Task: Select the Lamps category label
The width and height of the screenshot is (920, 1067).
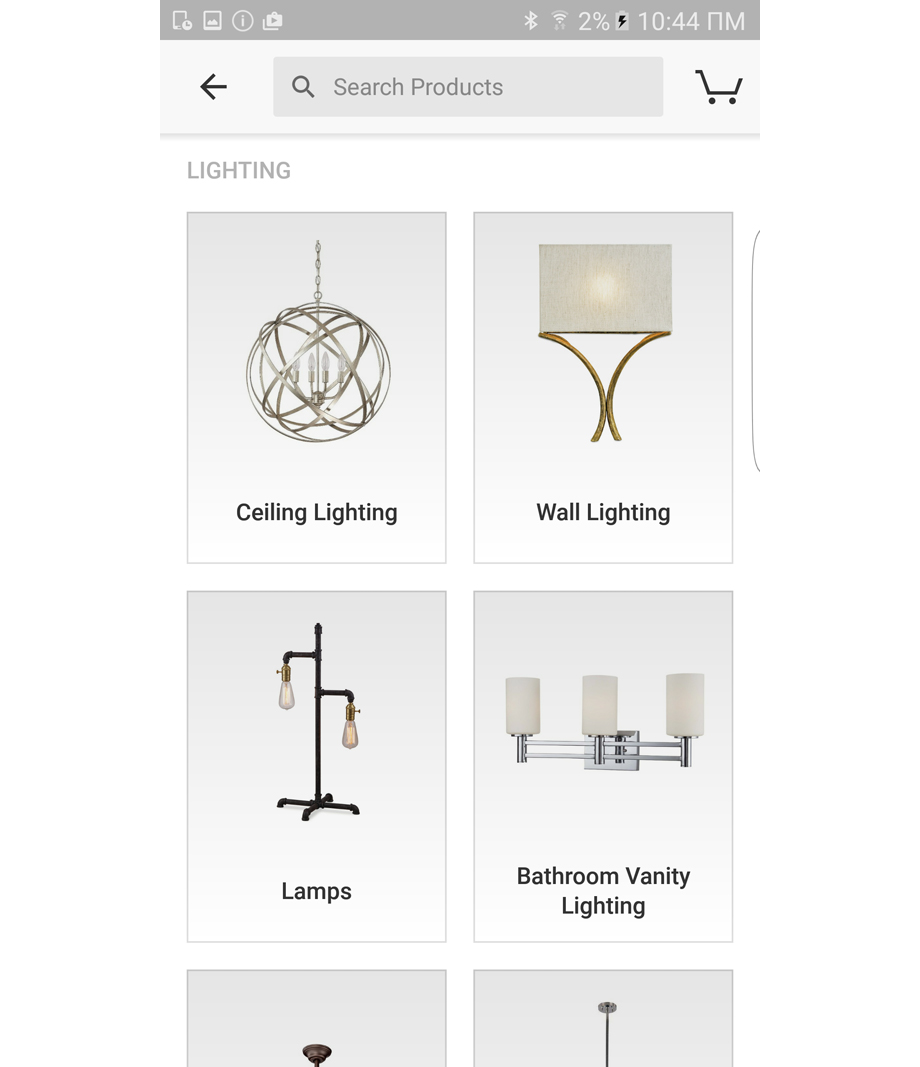Action: pyautogui.click(x=316, y=891)
